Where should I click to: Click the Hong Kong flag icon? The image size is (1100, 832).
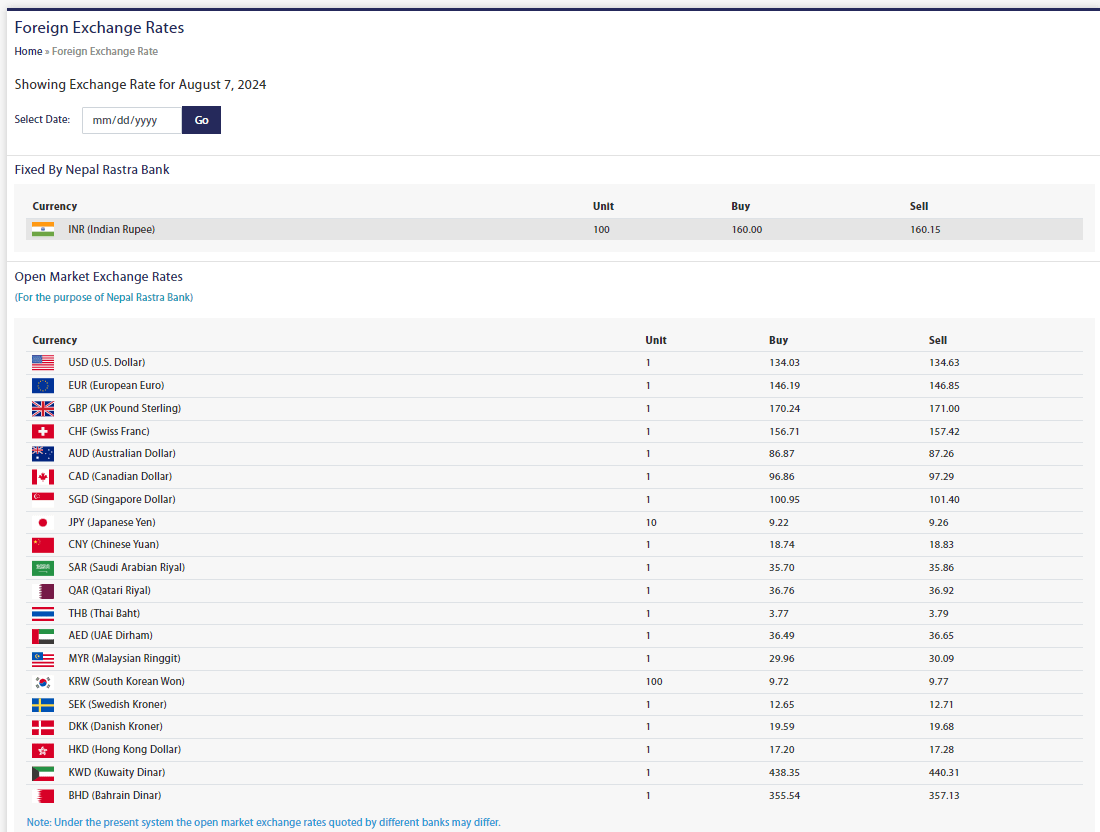(43, 750)
